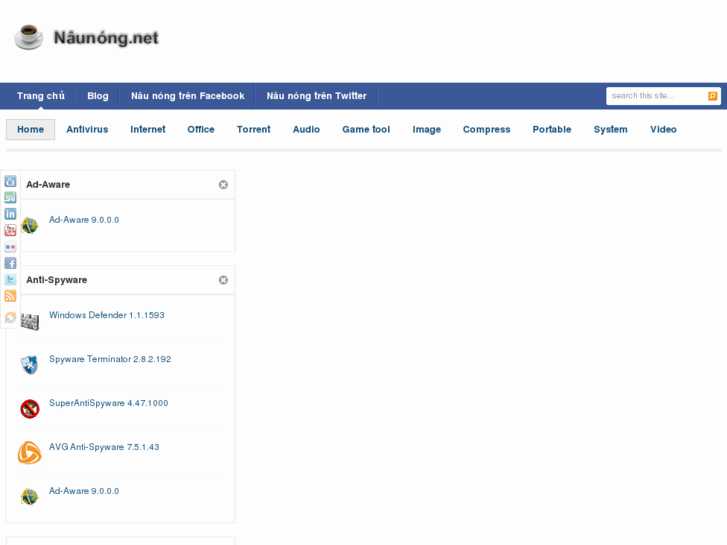Switch to the Antivirus tab
The width and height of the screenshot is (727, 545).
[x=87, y=129]
